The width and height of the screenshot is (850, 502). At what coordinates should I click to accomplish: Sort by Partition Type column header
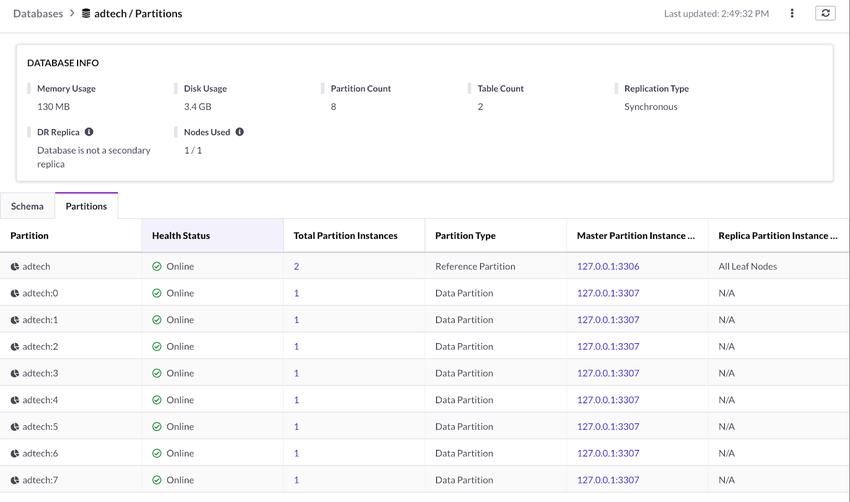(465, 236)
